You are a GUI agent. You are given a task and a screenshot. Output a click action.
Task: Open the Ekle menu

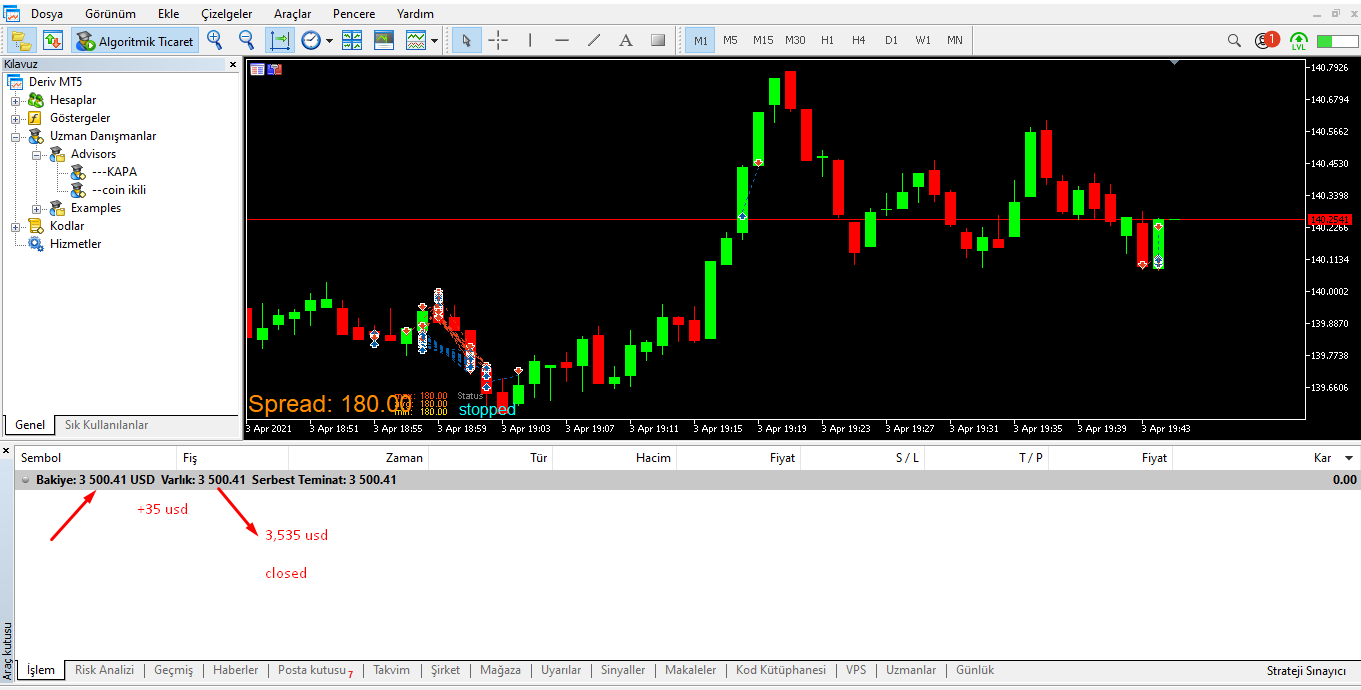click(x=169, y=14)
